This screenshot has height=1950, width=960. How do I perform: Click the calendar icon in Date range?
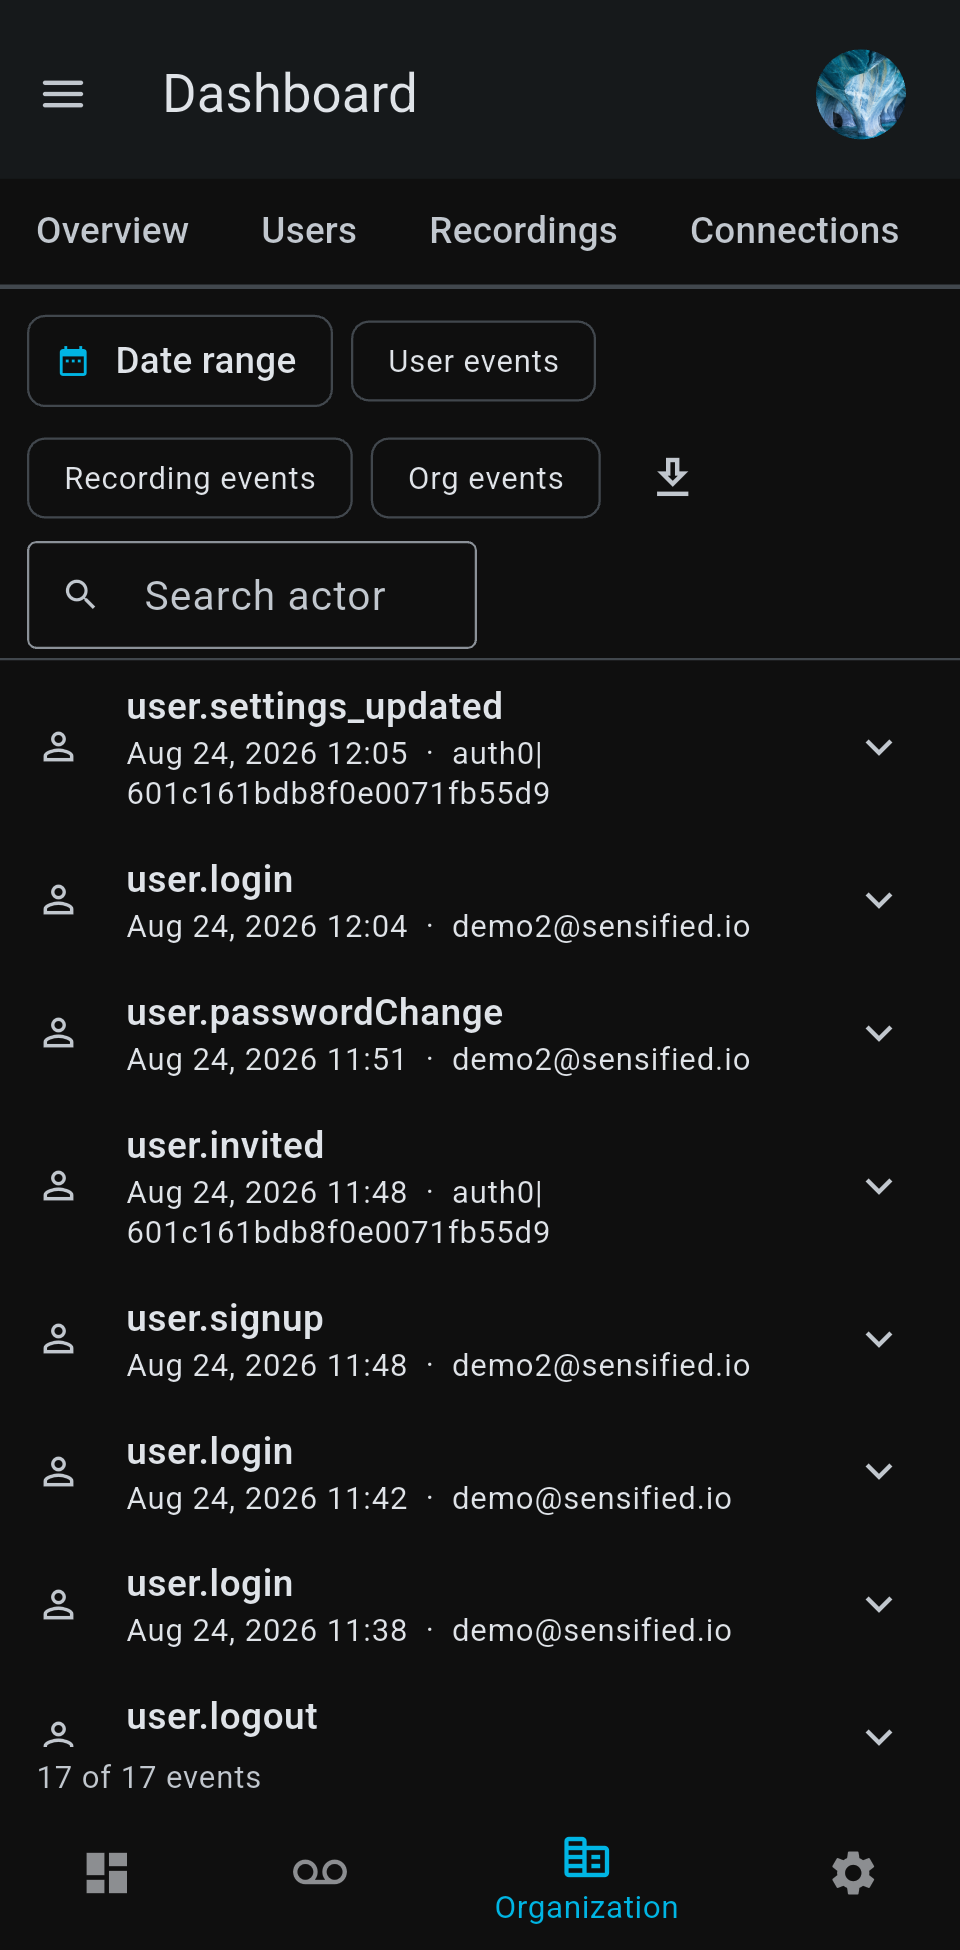[x=74, y=361]
